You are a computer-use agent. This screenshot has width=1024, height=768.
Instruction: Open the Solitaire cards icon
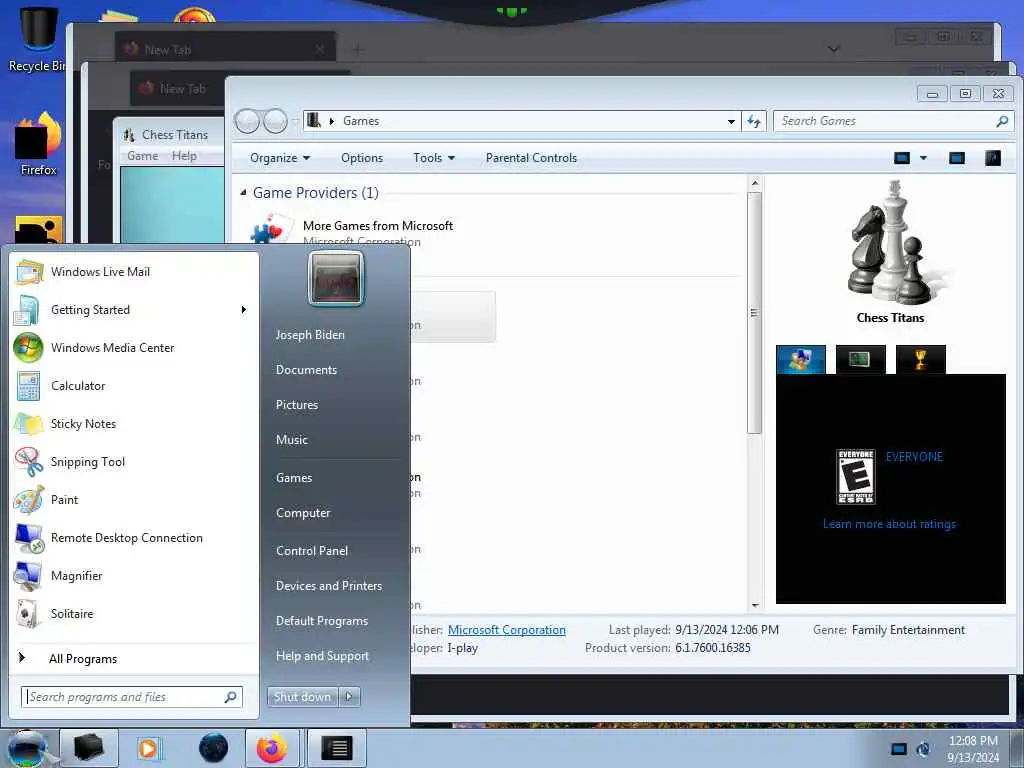[28, 614]
